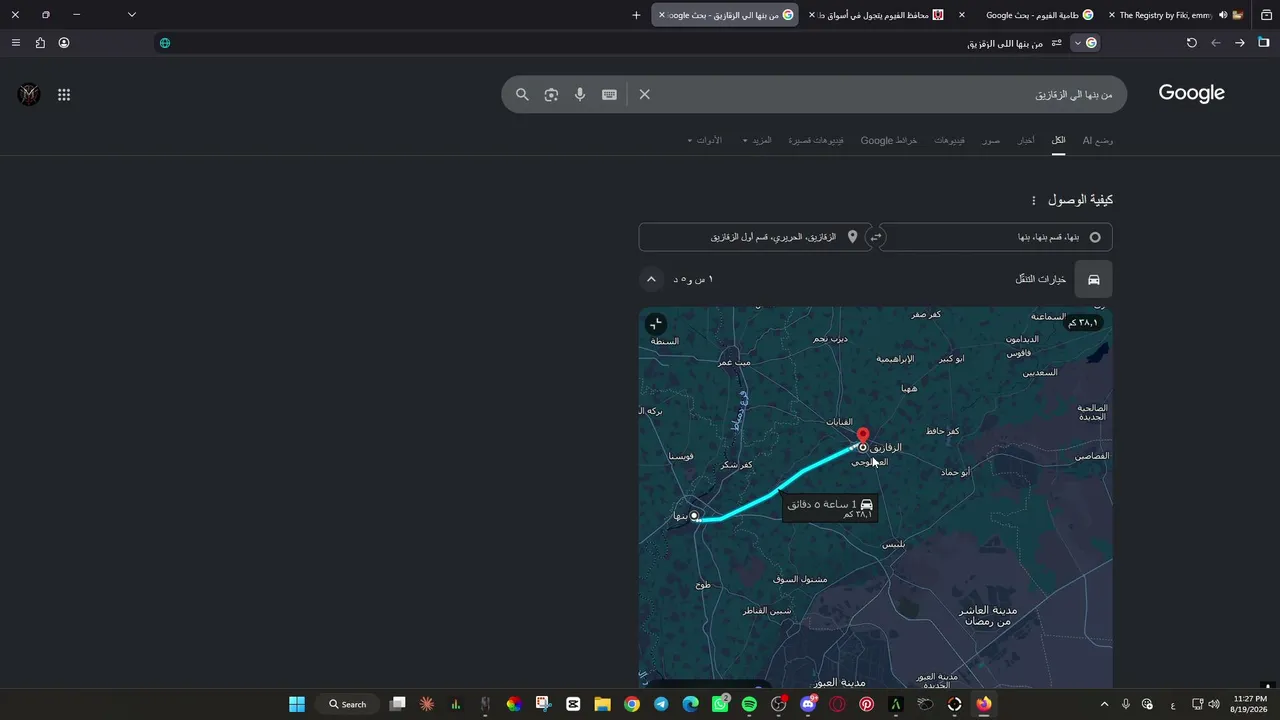Click خيارات التنقل travel options label
Image resolution: width=1280 pixels, height=720 pixels.
coord(1040,279)
